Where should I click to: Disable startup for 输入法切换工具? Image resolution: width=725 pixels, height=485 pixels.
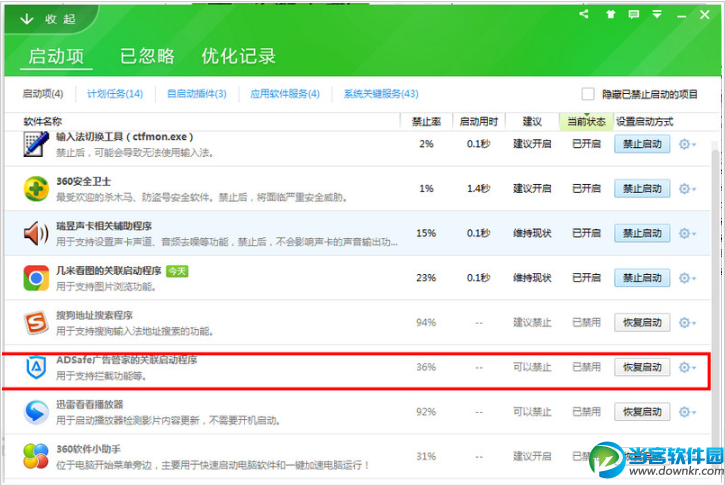(x=642, y=144)
